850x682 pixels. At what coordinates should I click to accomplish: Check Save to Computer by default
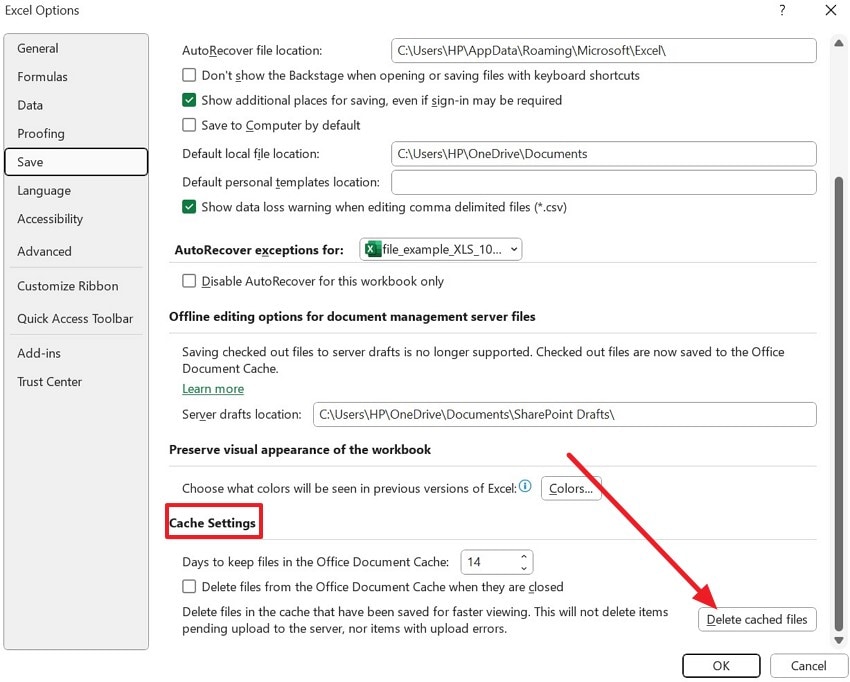click(189, 125)
